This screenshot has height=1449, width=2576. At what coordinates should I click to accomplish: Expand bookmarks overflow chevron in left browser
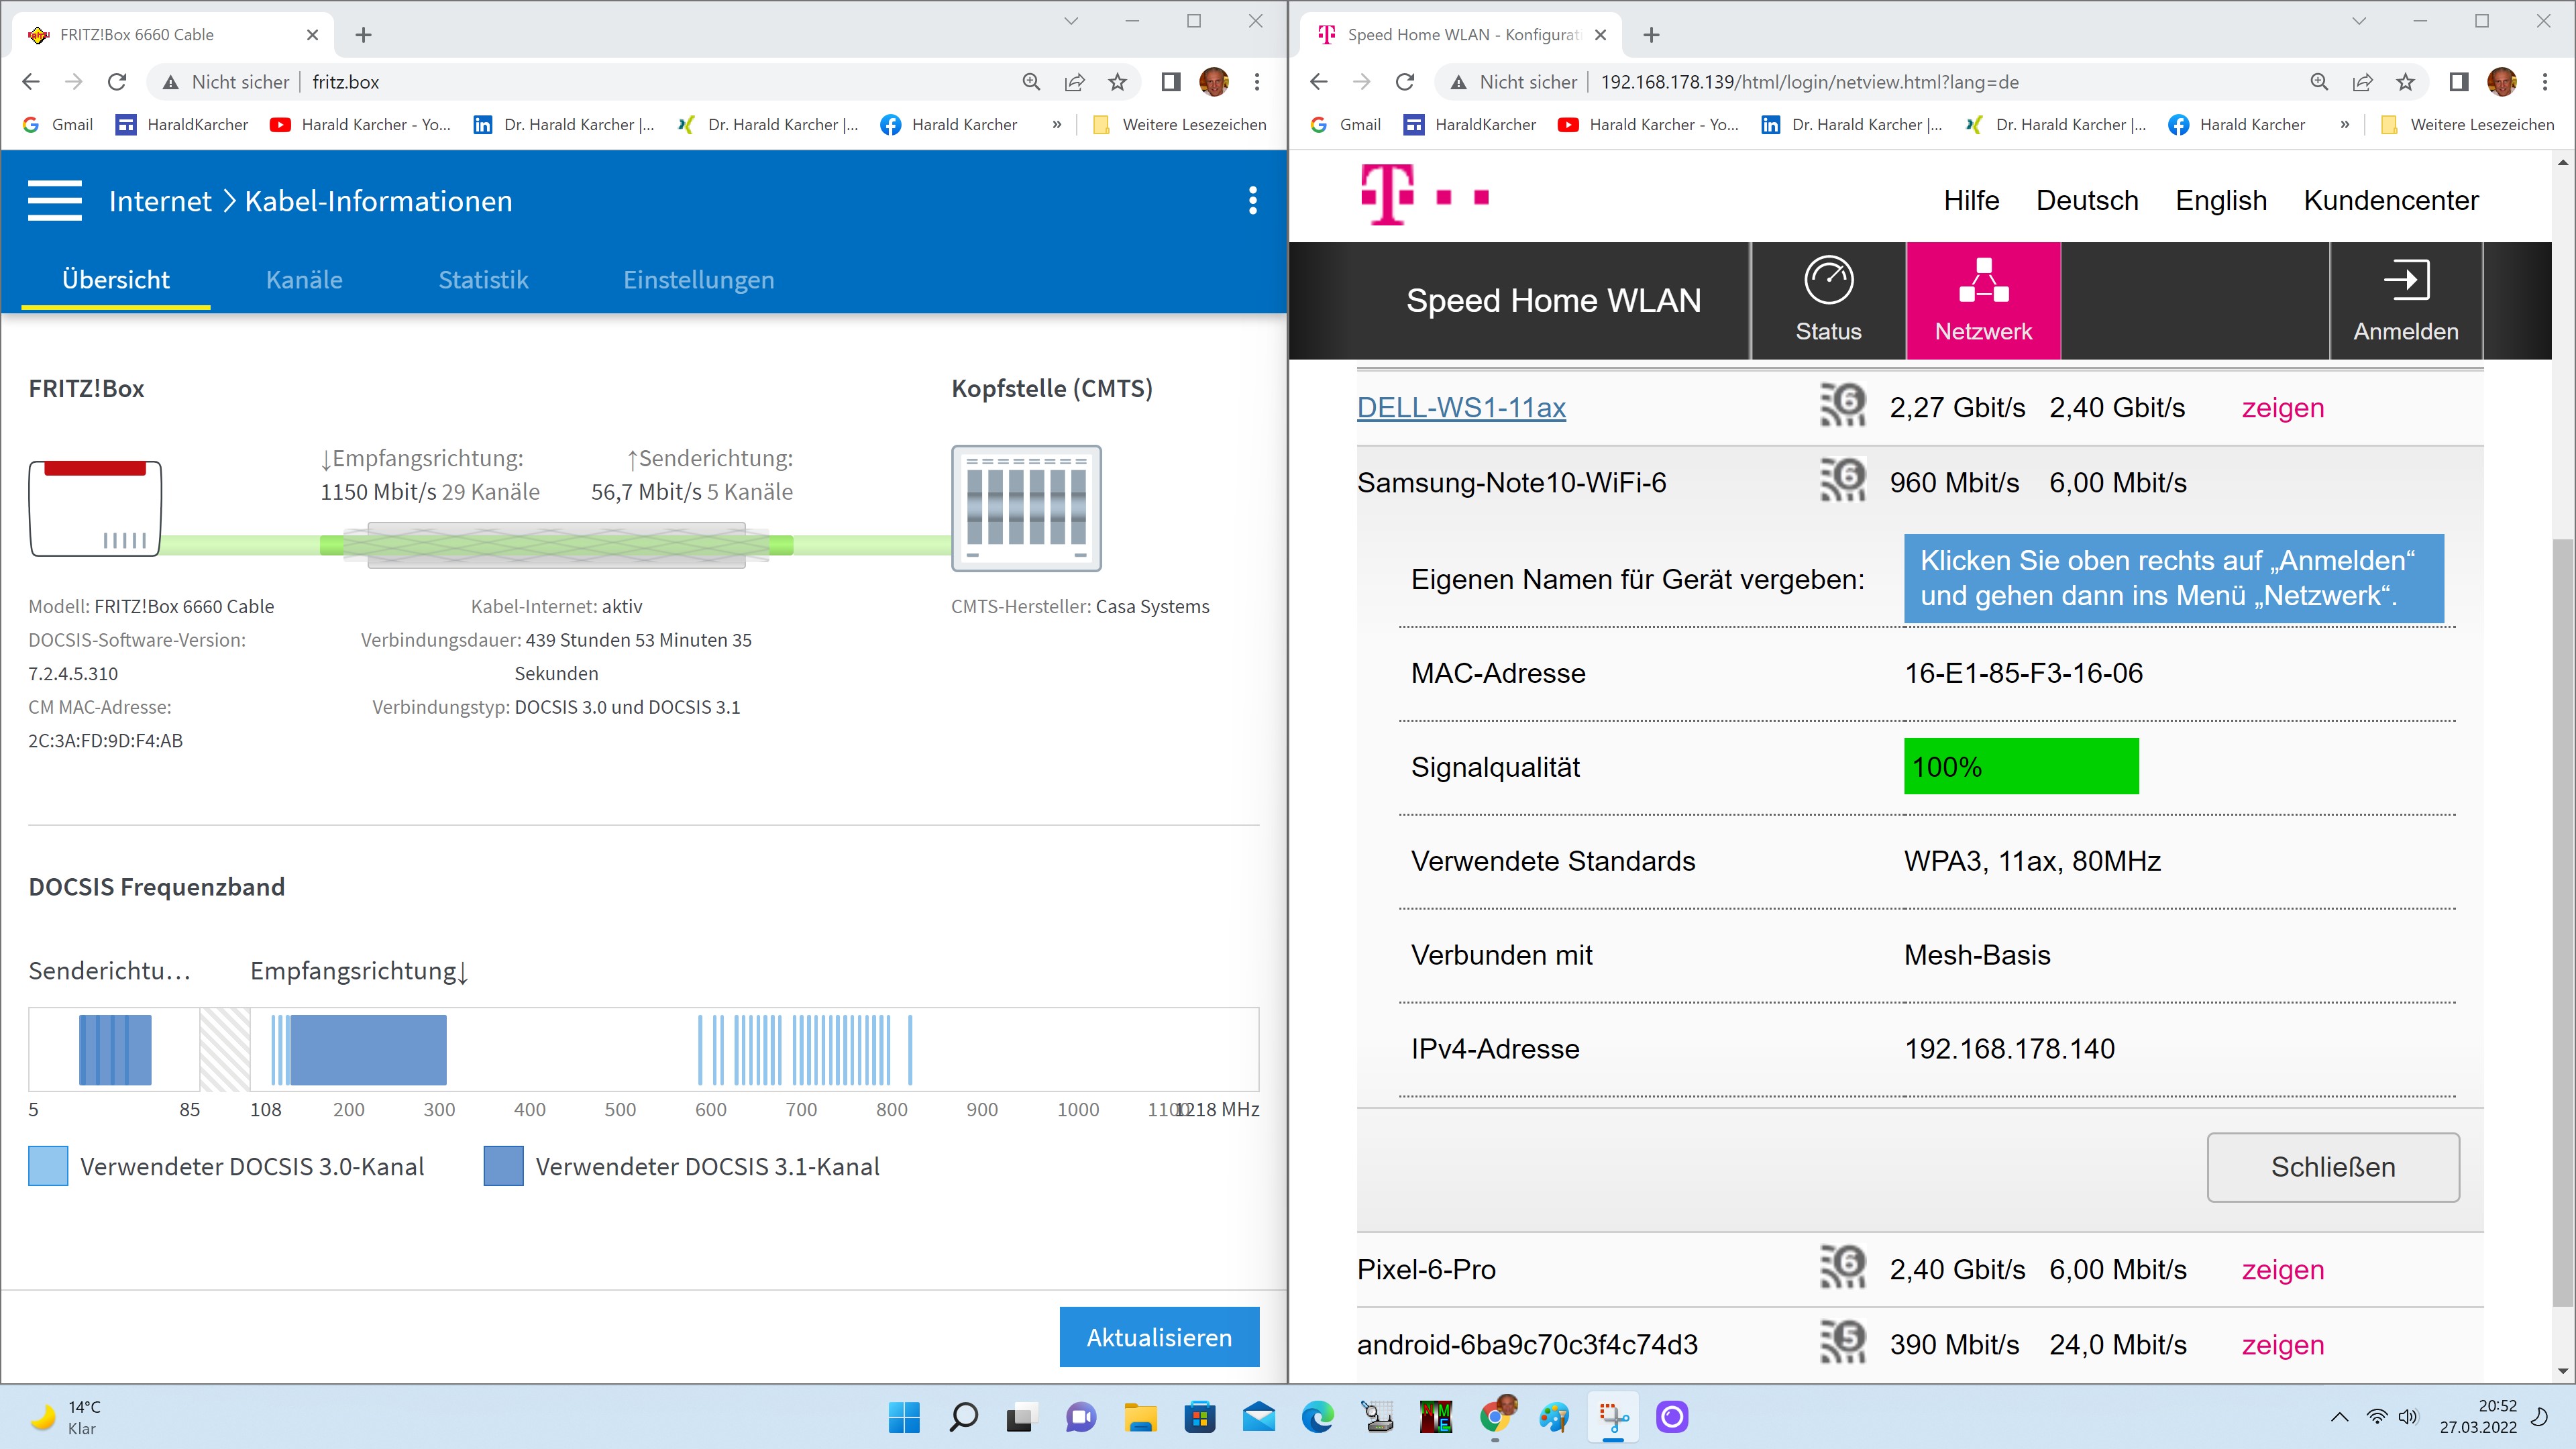[1056, 125]
